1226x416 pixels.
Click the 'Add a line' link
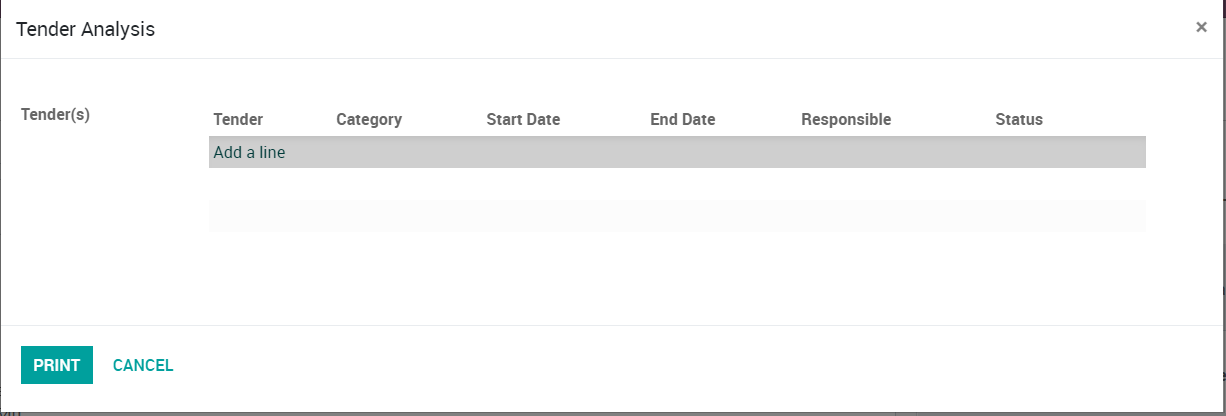[249, 153]
